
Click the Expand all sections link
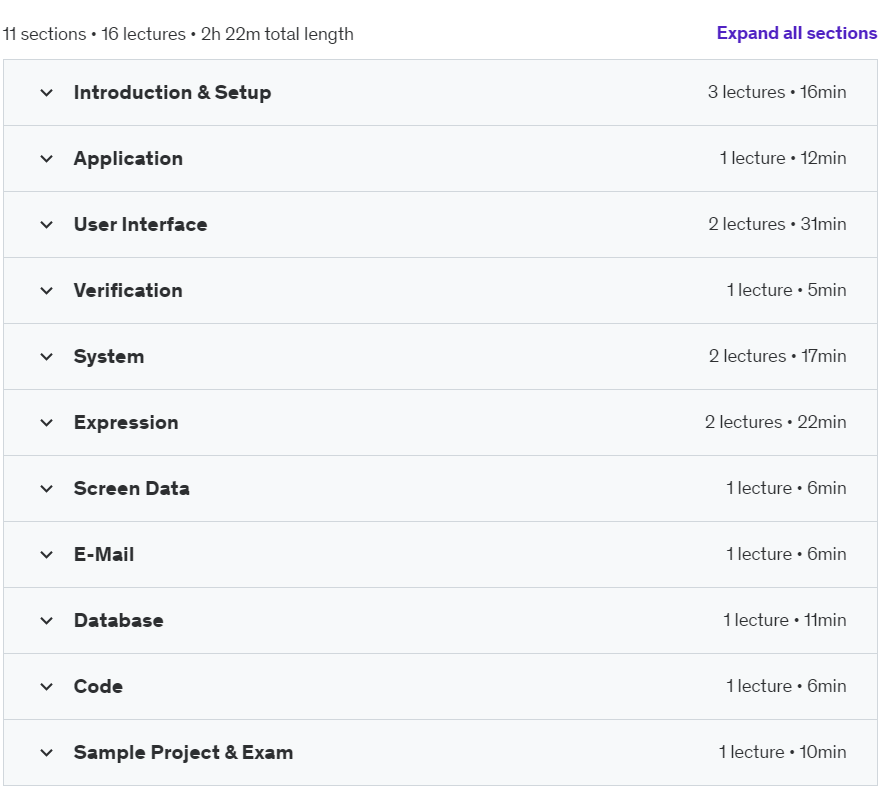pyautogui.click(x=796, y=33)
